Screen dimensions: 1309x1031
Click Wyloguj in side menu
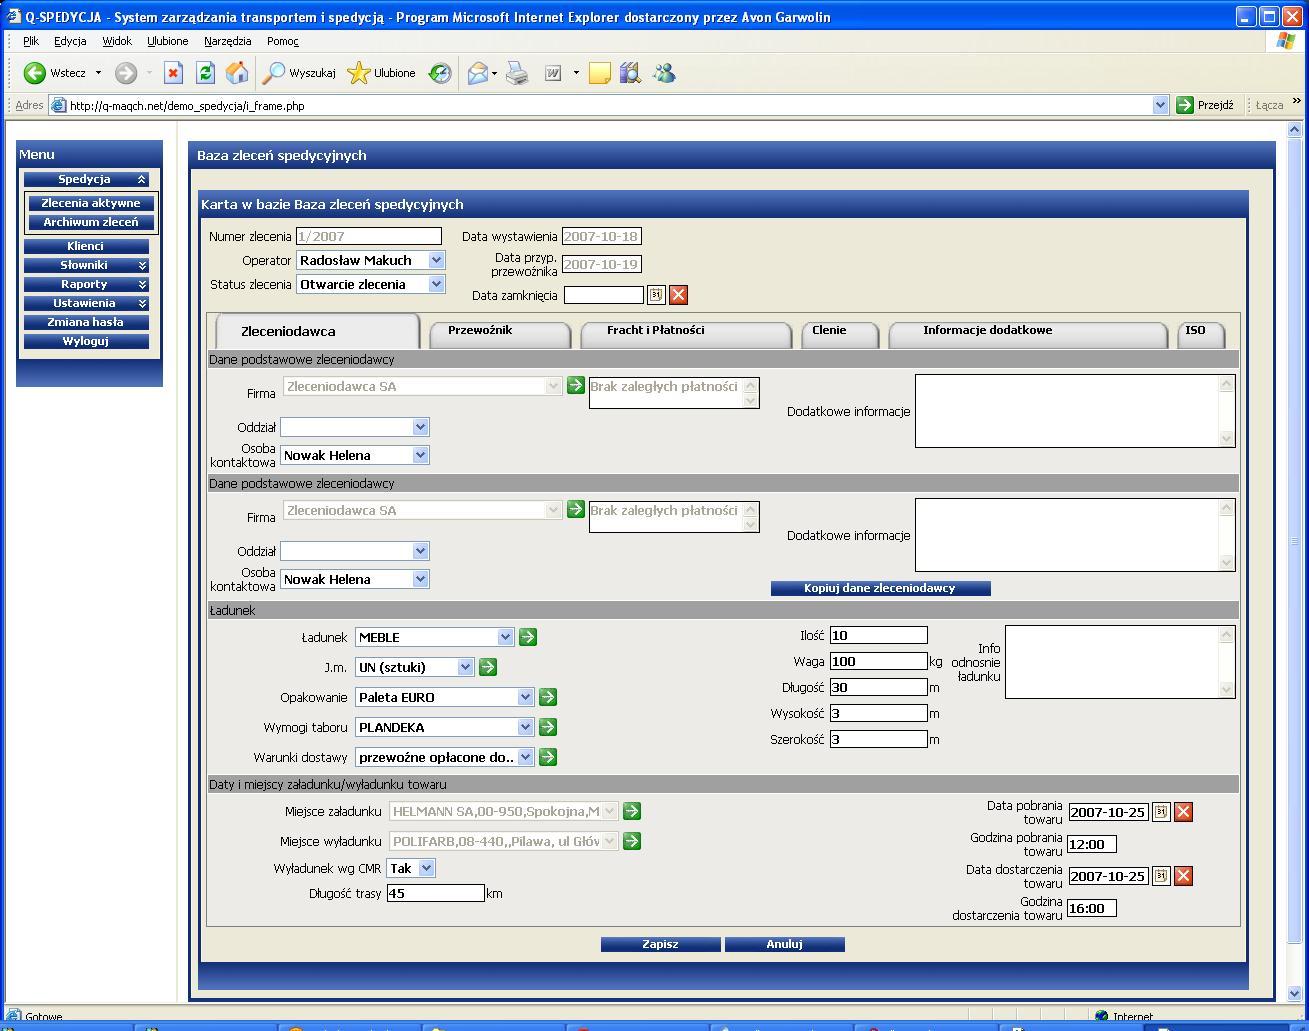click(x=85, y=341)
